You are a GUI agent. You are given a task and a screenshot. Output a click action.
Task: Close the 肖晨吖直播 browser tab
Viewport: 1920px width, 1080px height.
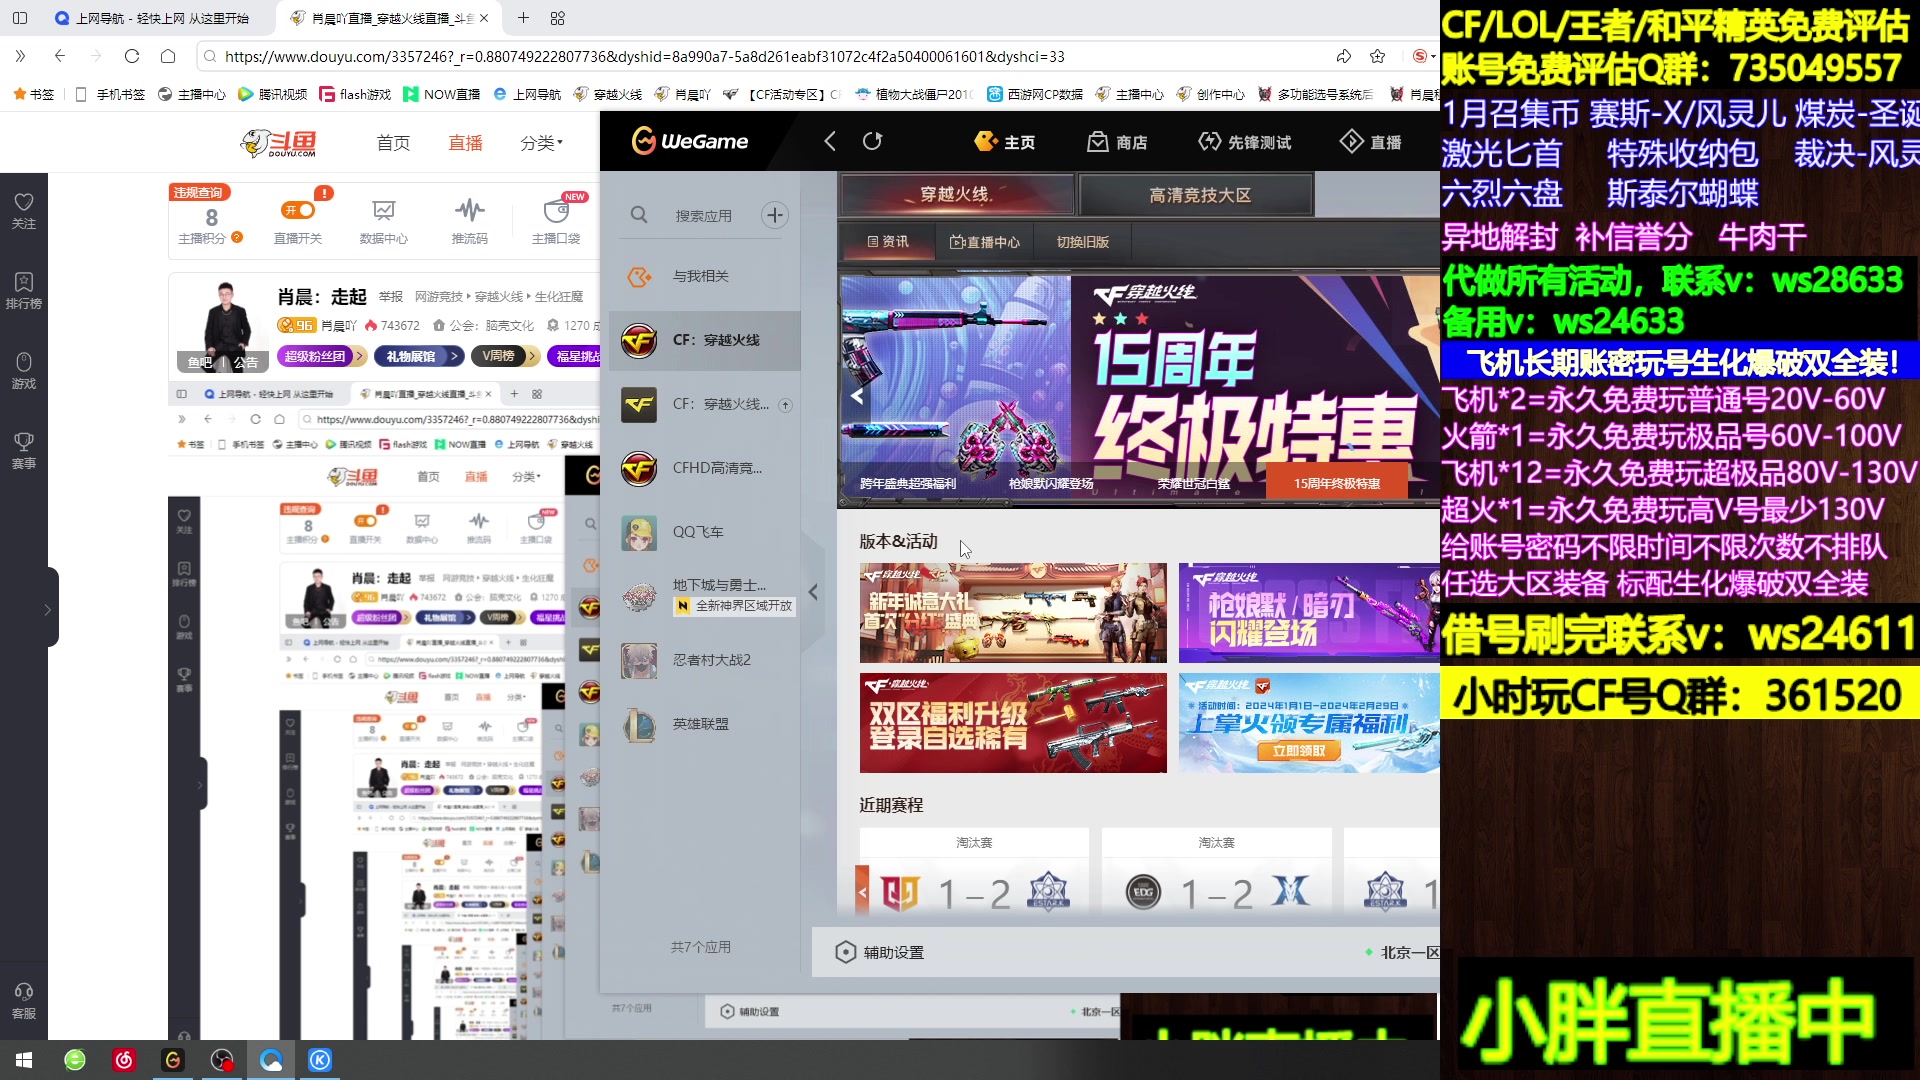pos(484,18)
